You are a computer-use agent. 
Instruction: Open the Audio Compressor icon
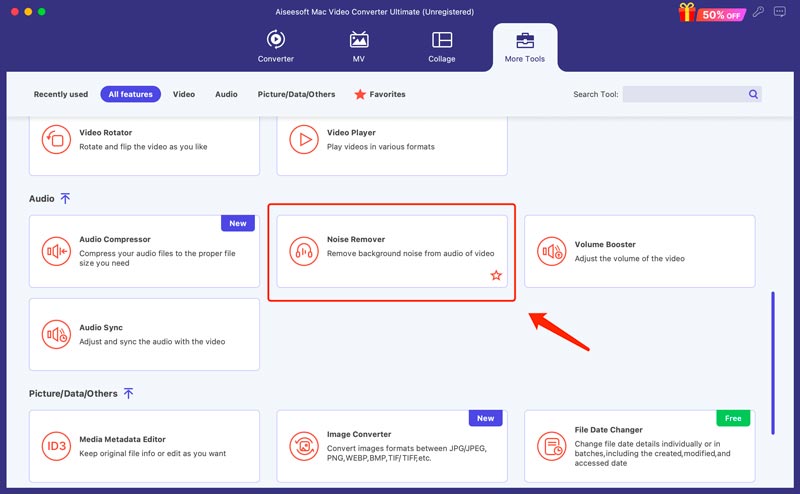(55, 251)
